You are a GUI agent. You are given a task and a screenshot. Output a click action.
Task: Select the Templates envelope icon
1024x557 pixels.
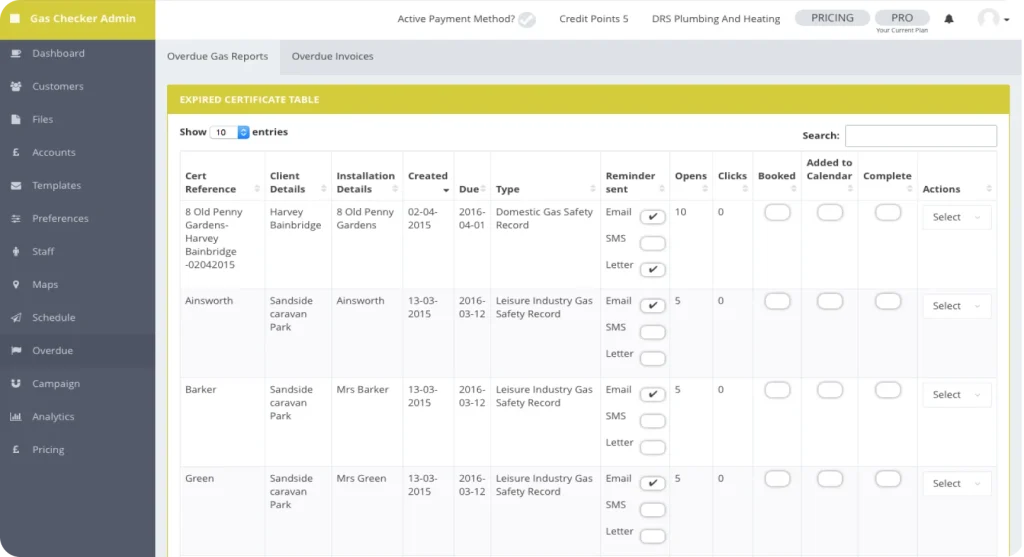16,186
